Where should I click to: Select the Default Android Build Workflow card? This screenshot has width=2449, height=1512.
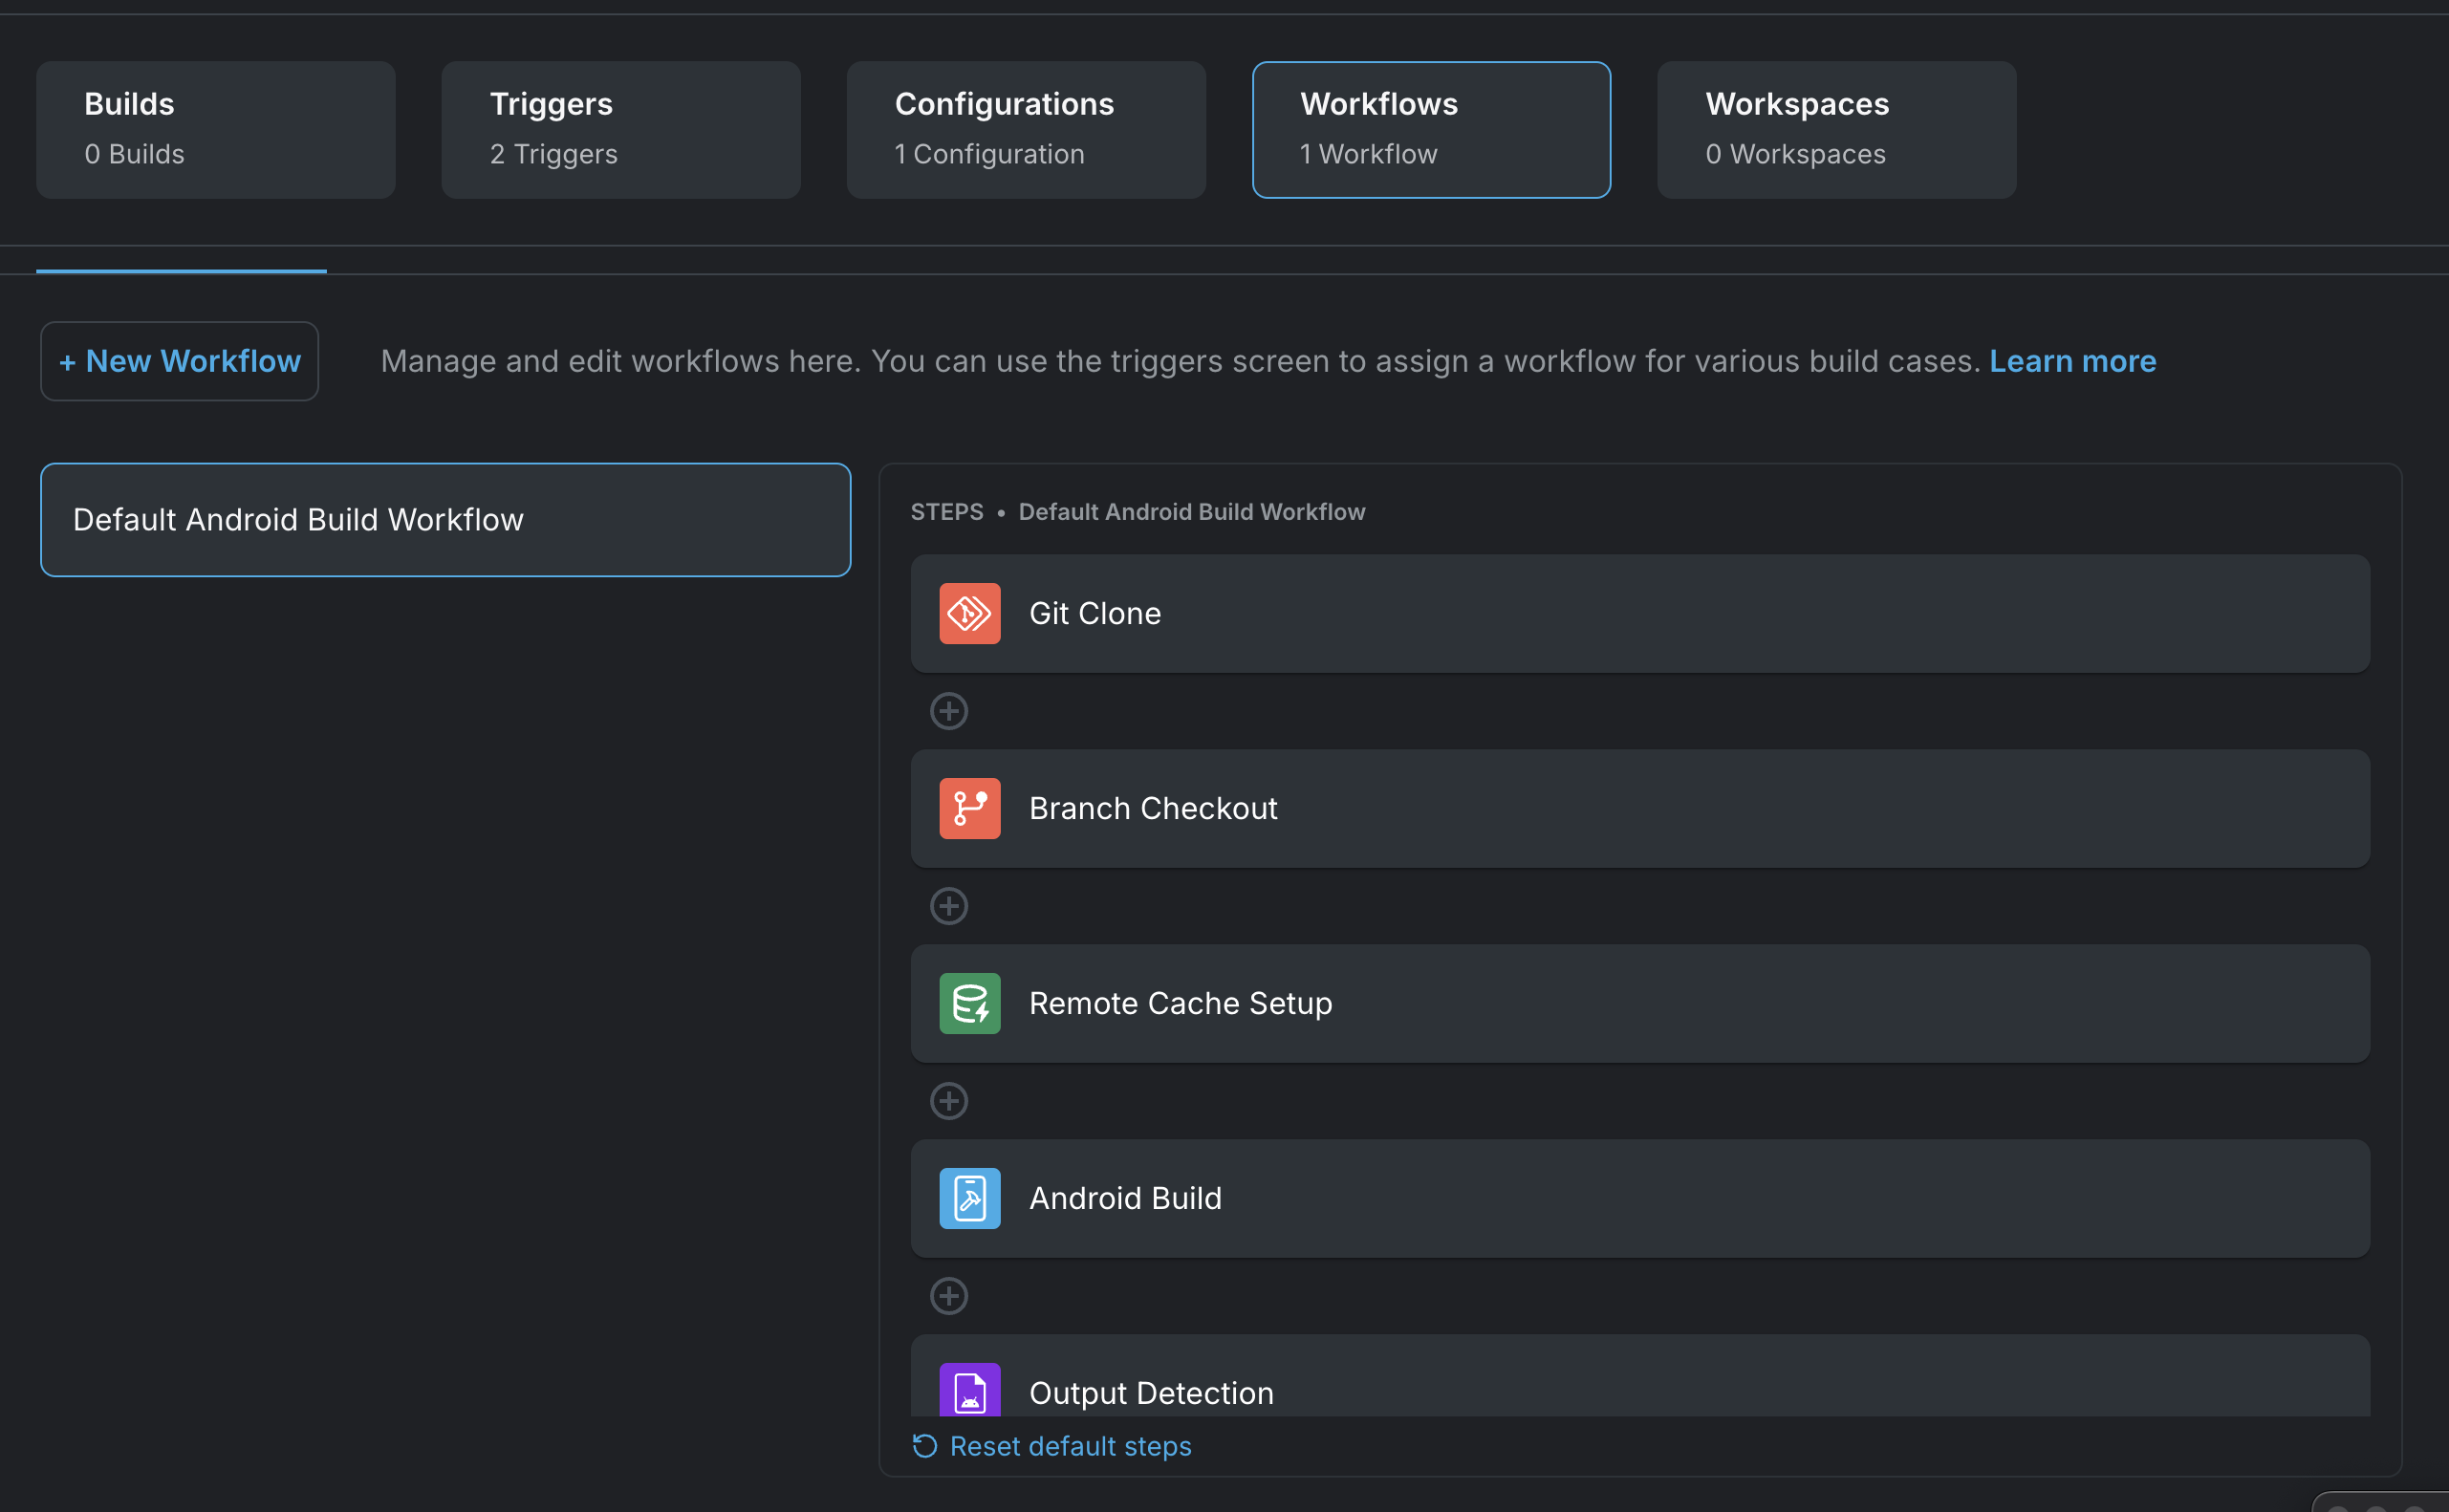click(445, 519)
